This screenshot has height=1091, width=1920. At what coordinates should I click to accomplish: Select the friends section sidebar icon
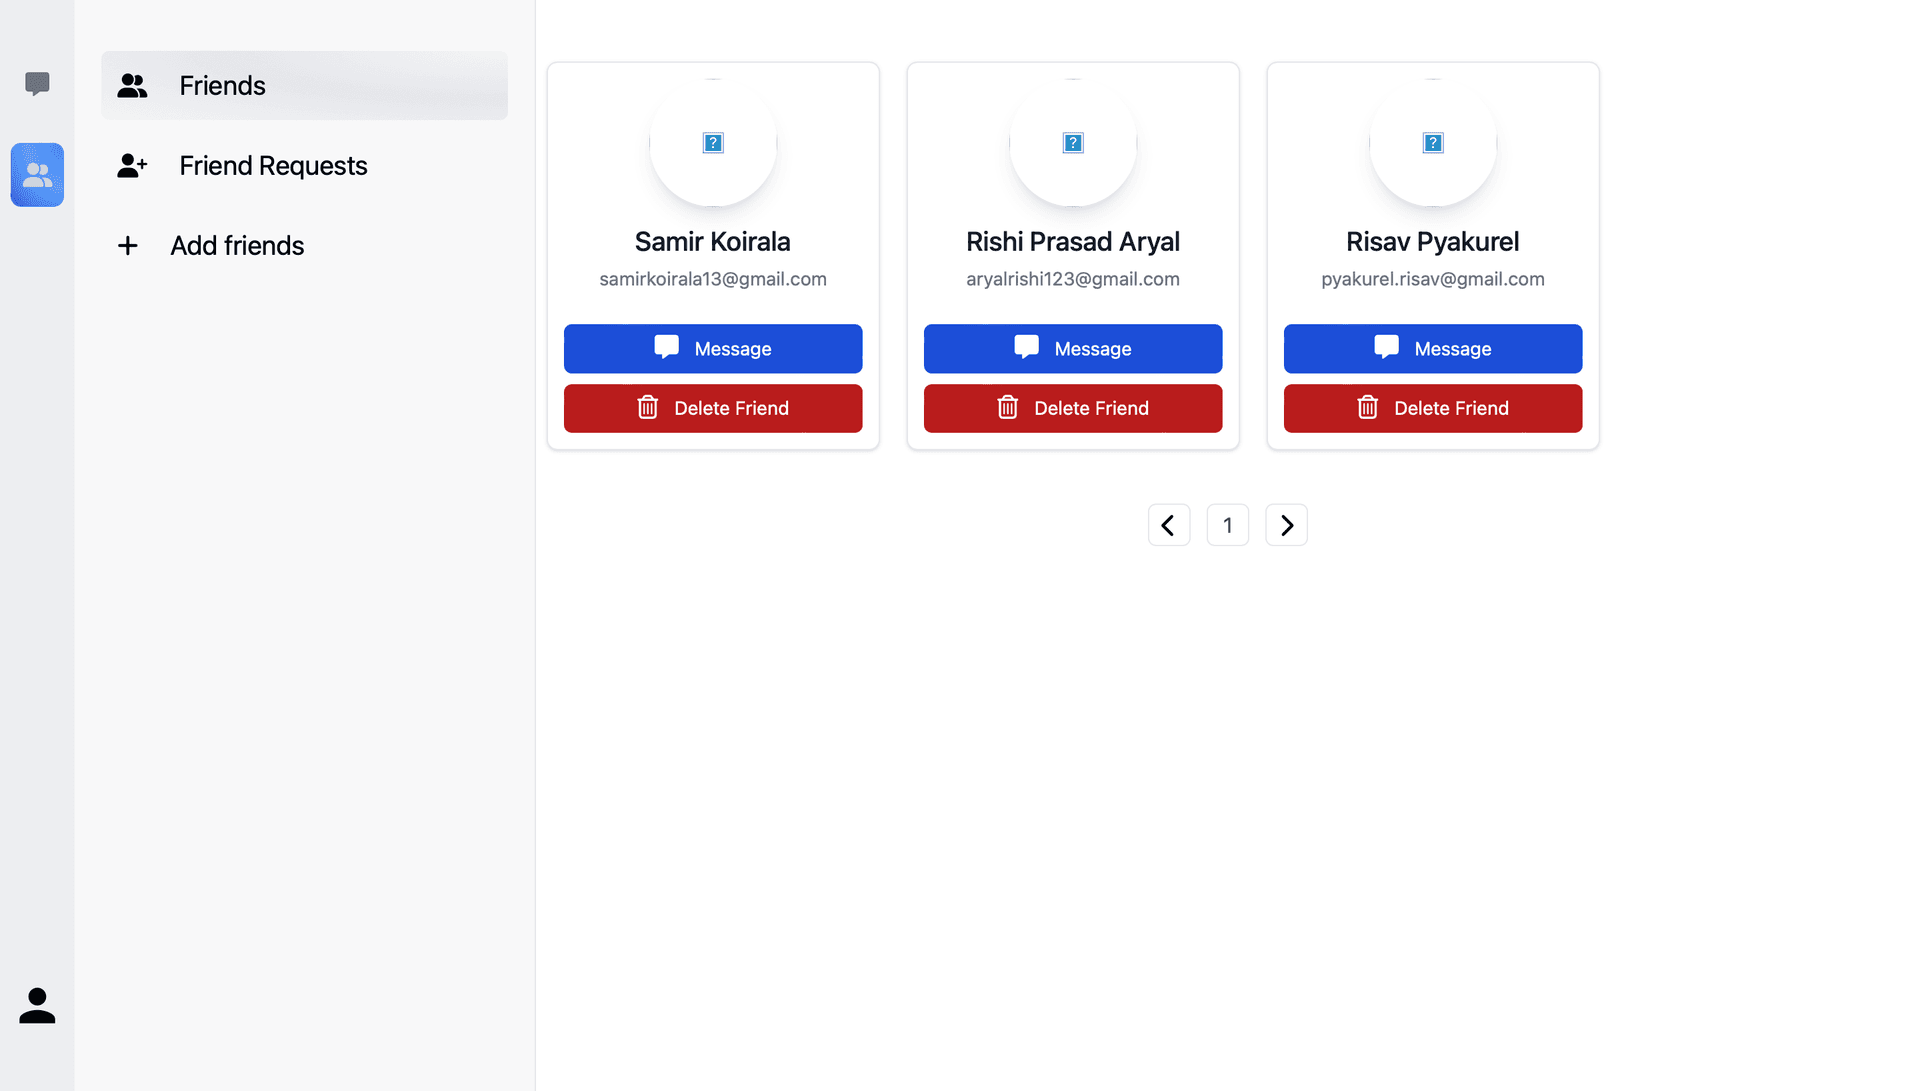(x=37, y=175)
